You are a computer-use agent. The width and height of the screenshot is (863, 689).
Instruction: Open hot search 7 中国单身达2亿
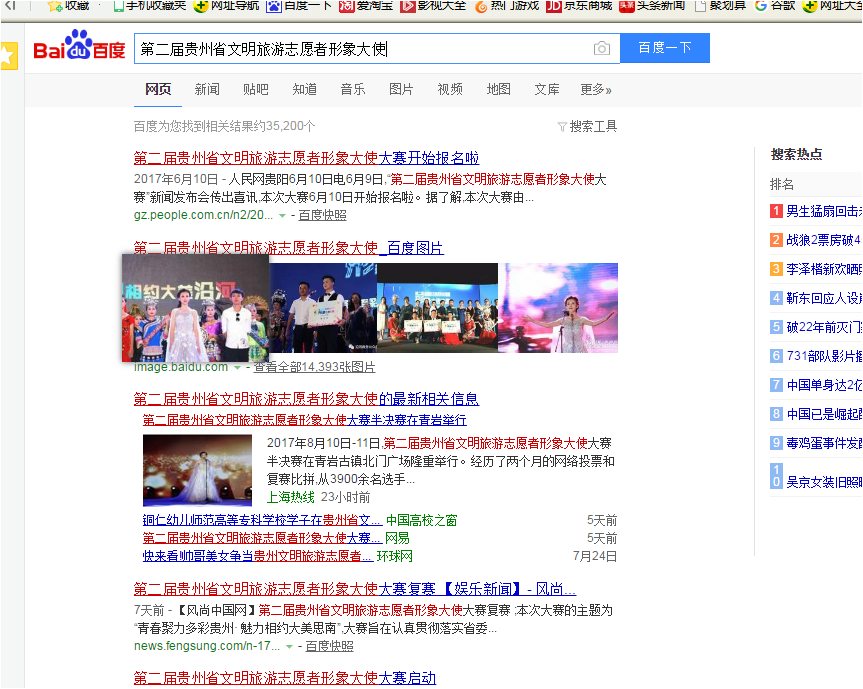(823, 385)
